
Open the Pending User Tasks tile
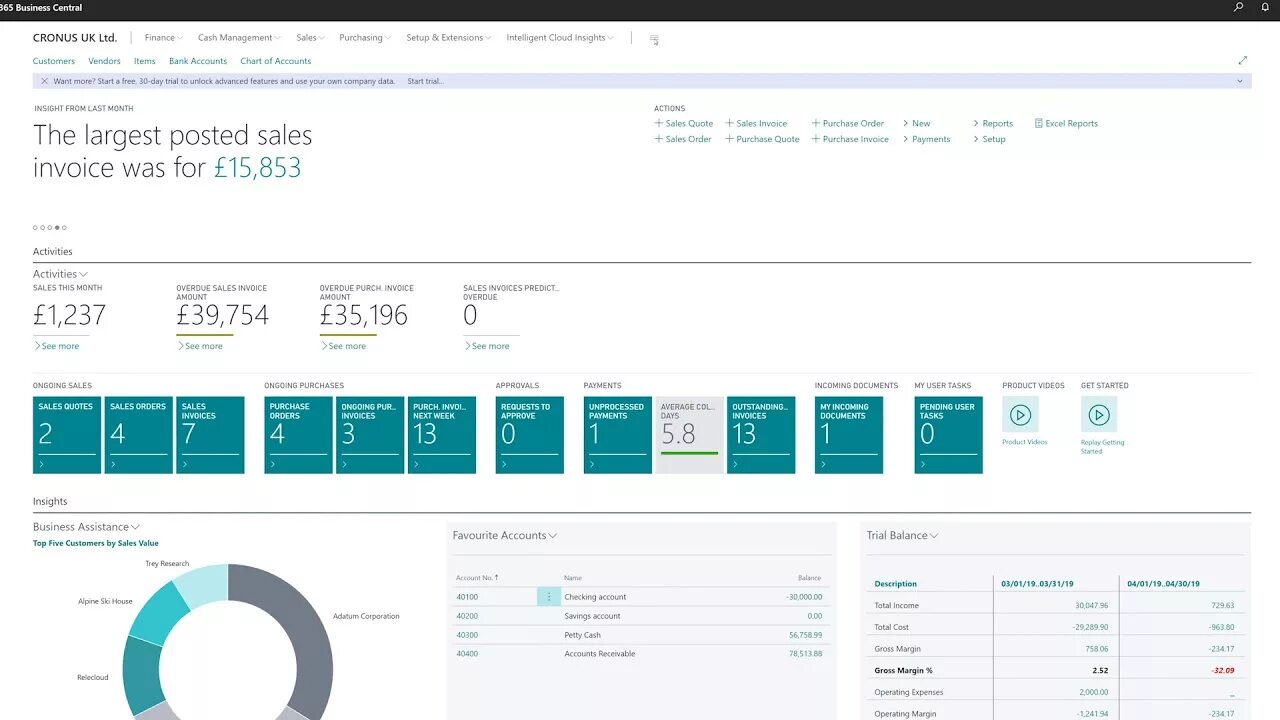(949, 435)
